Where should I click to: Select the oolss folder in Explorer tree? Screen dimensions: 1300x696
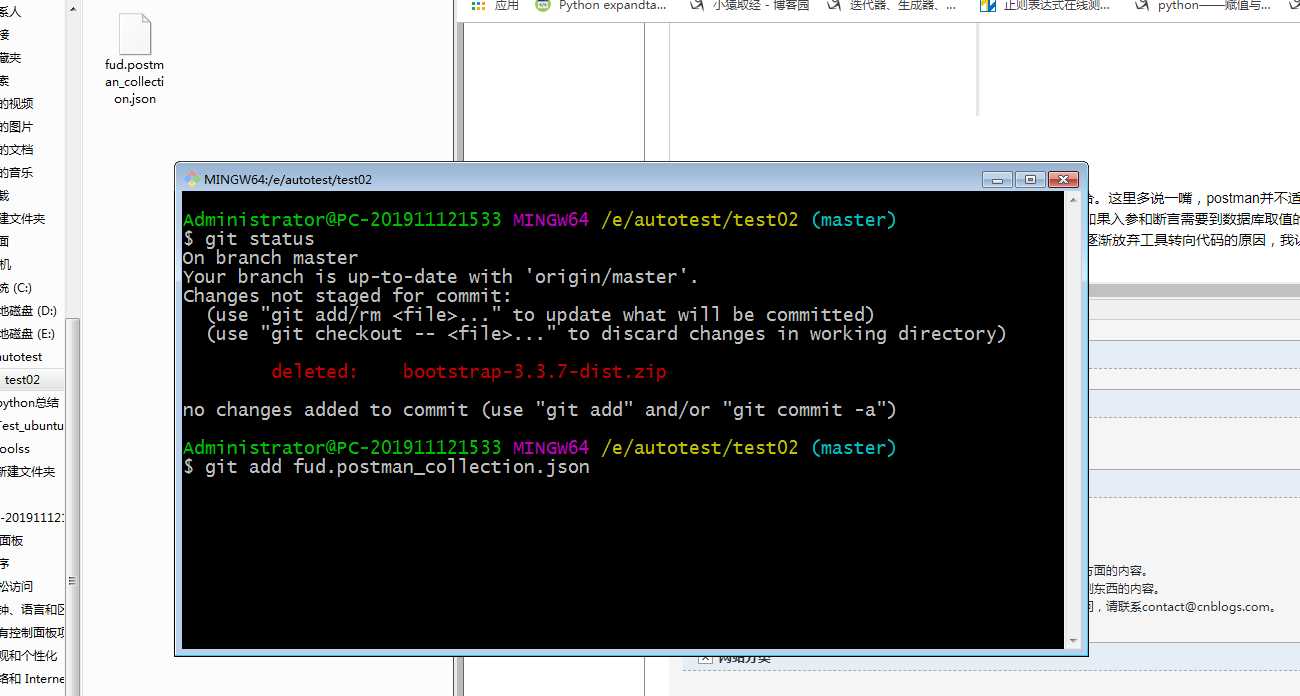pyautogui.click(x=15, y=449)
